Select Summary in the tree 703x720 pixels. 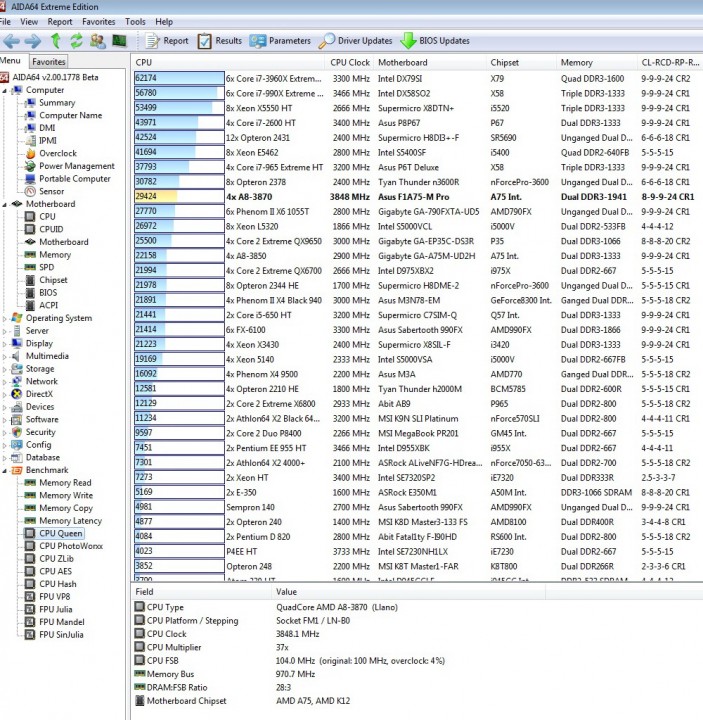pos(57,103)
